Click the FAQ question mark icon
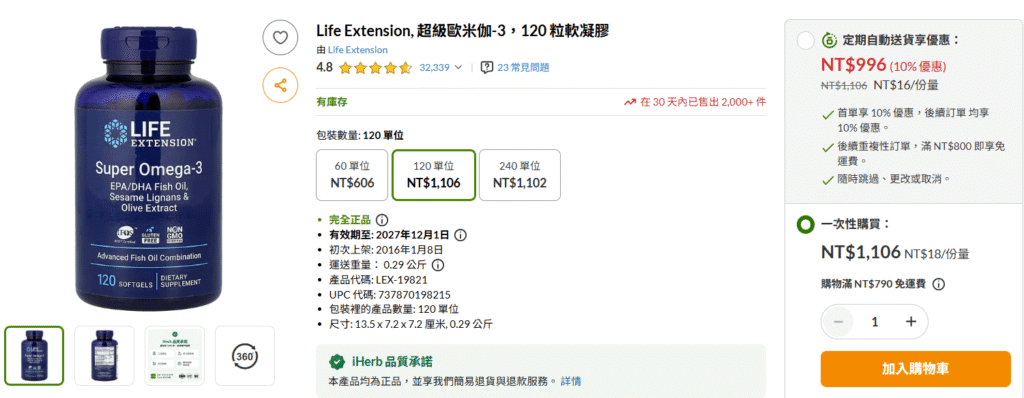1024x398 pixels. click(487, 67)
